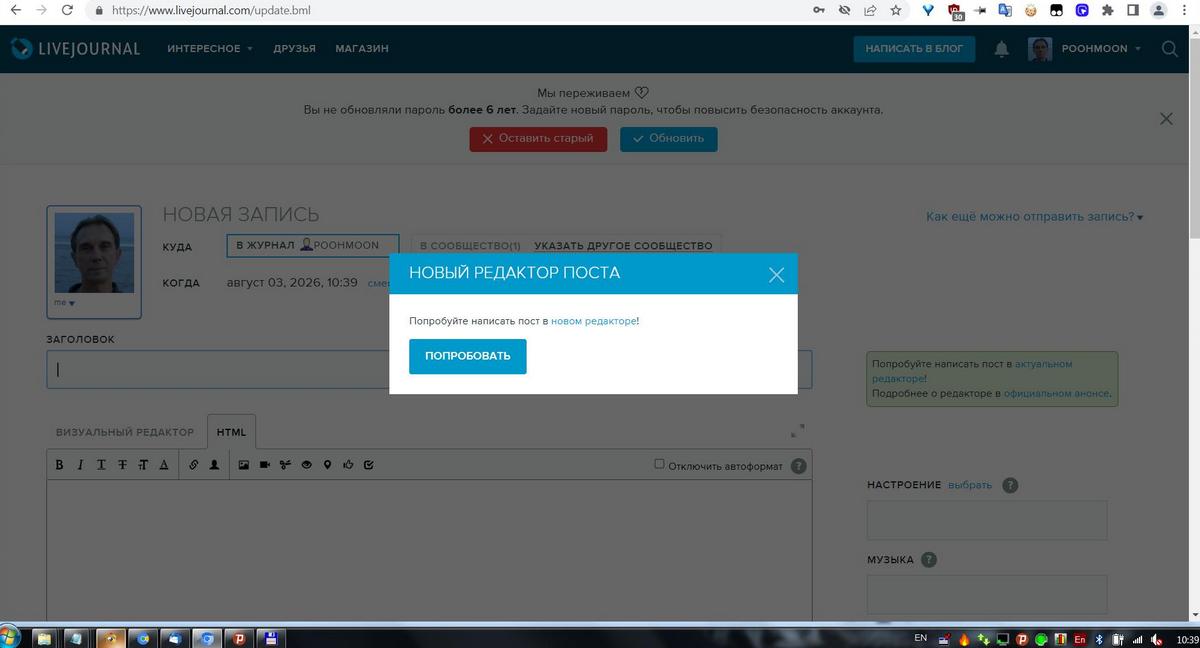Insert a link via the chain icon
Viewport: 1200px width, 648px height.
194,465
